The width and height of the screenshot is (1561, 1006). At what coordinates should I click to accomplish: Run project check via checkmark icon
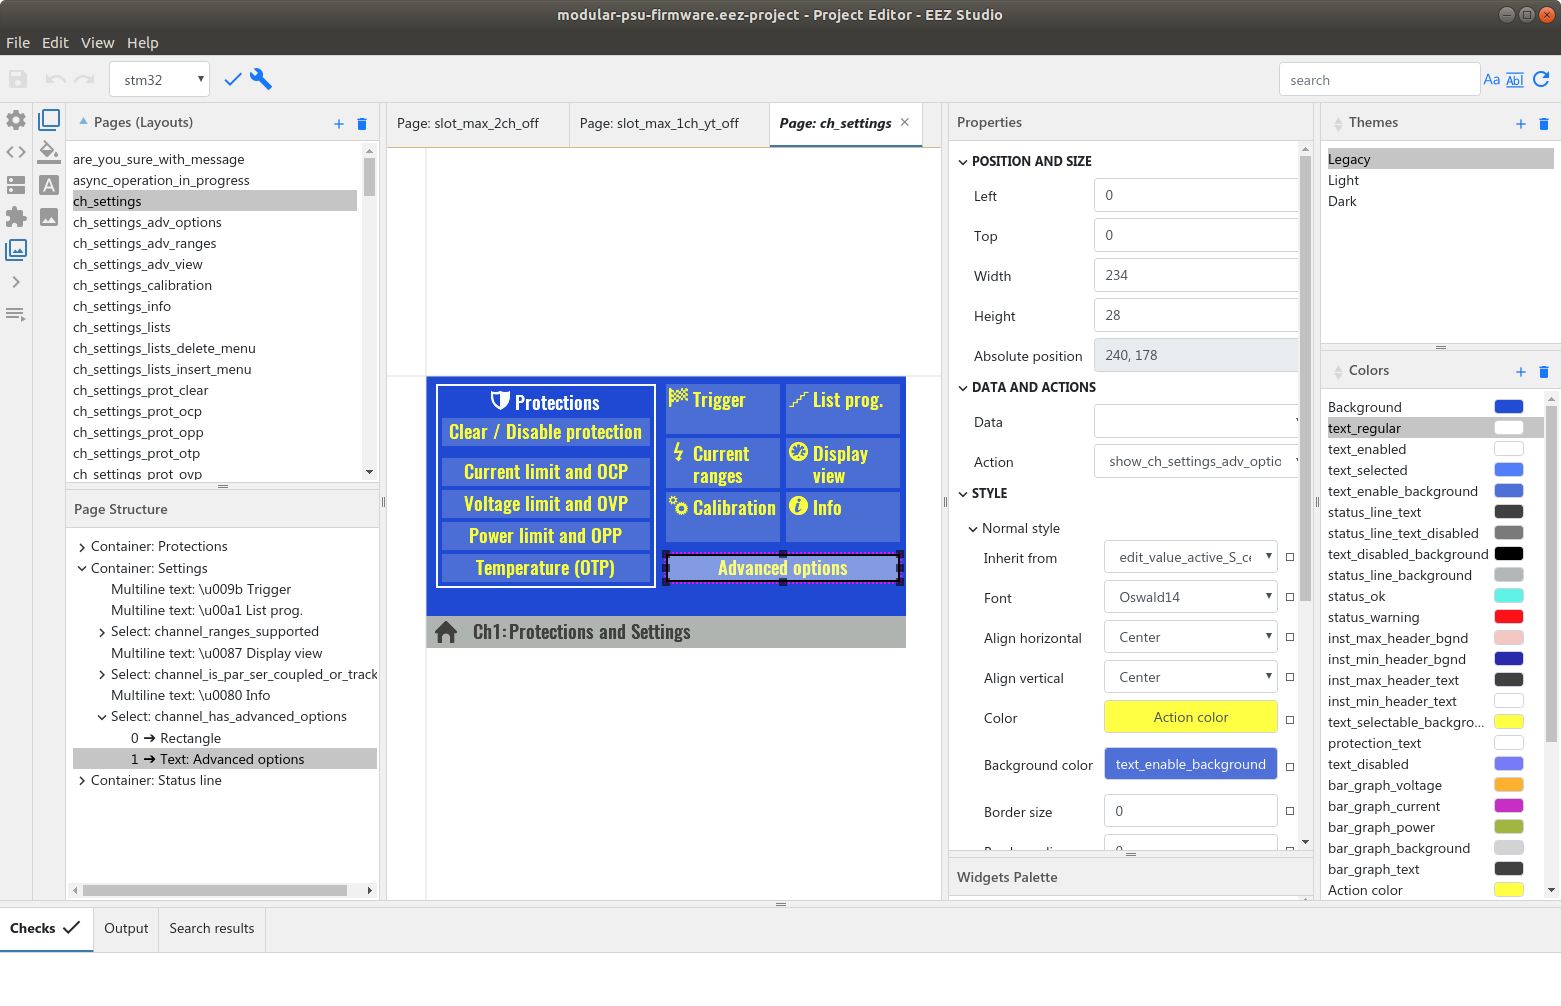pos(233,79)
